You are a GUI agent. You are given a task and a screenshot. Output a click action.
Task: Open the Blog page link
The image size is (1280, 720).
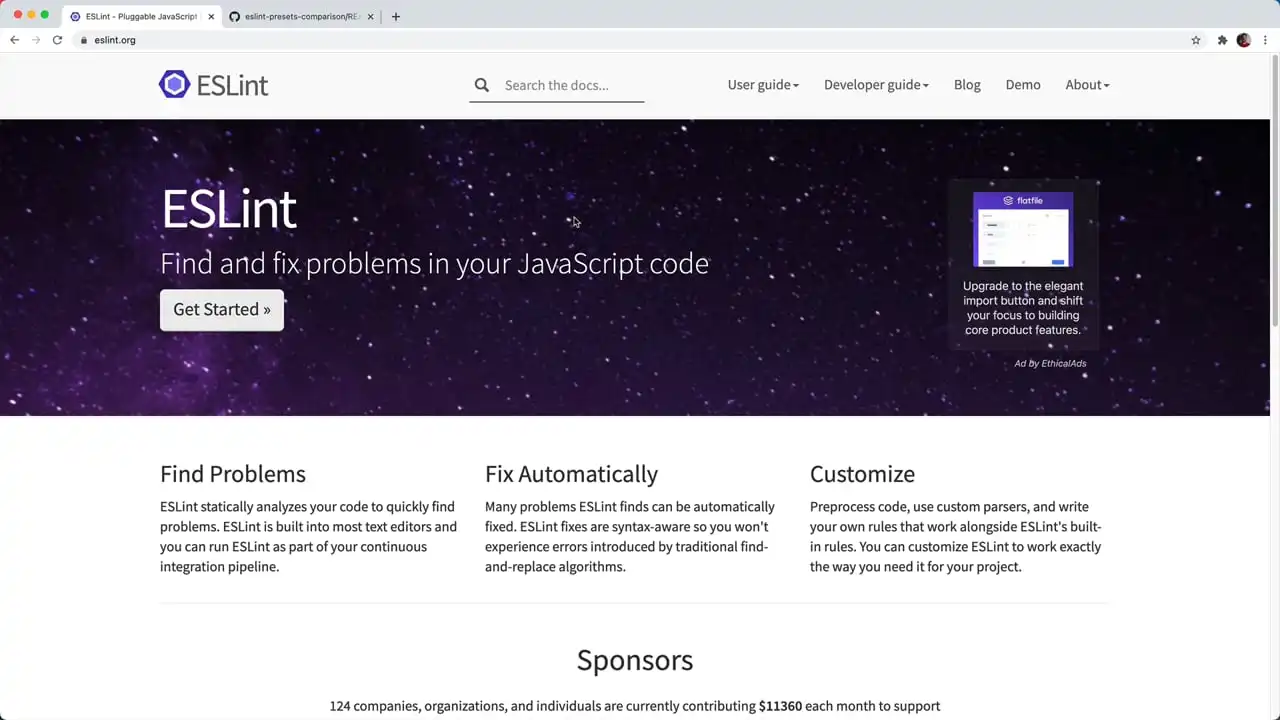967,85
